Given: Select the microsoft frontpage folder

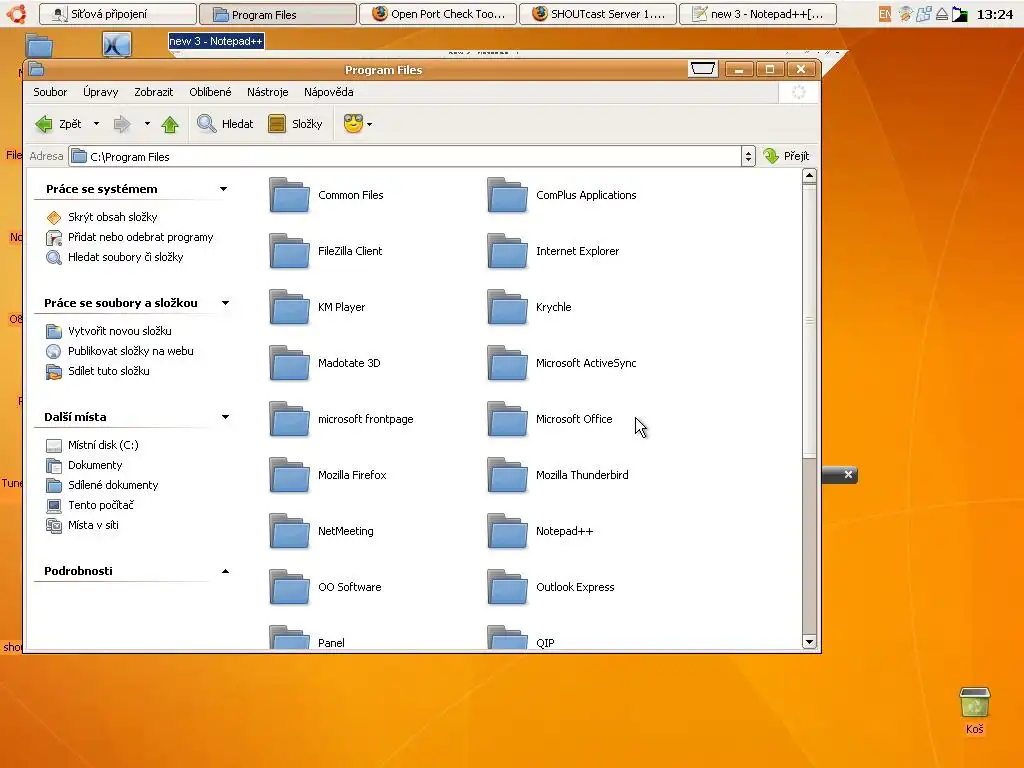Looking at the screenshot, I should [342, 419].
